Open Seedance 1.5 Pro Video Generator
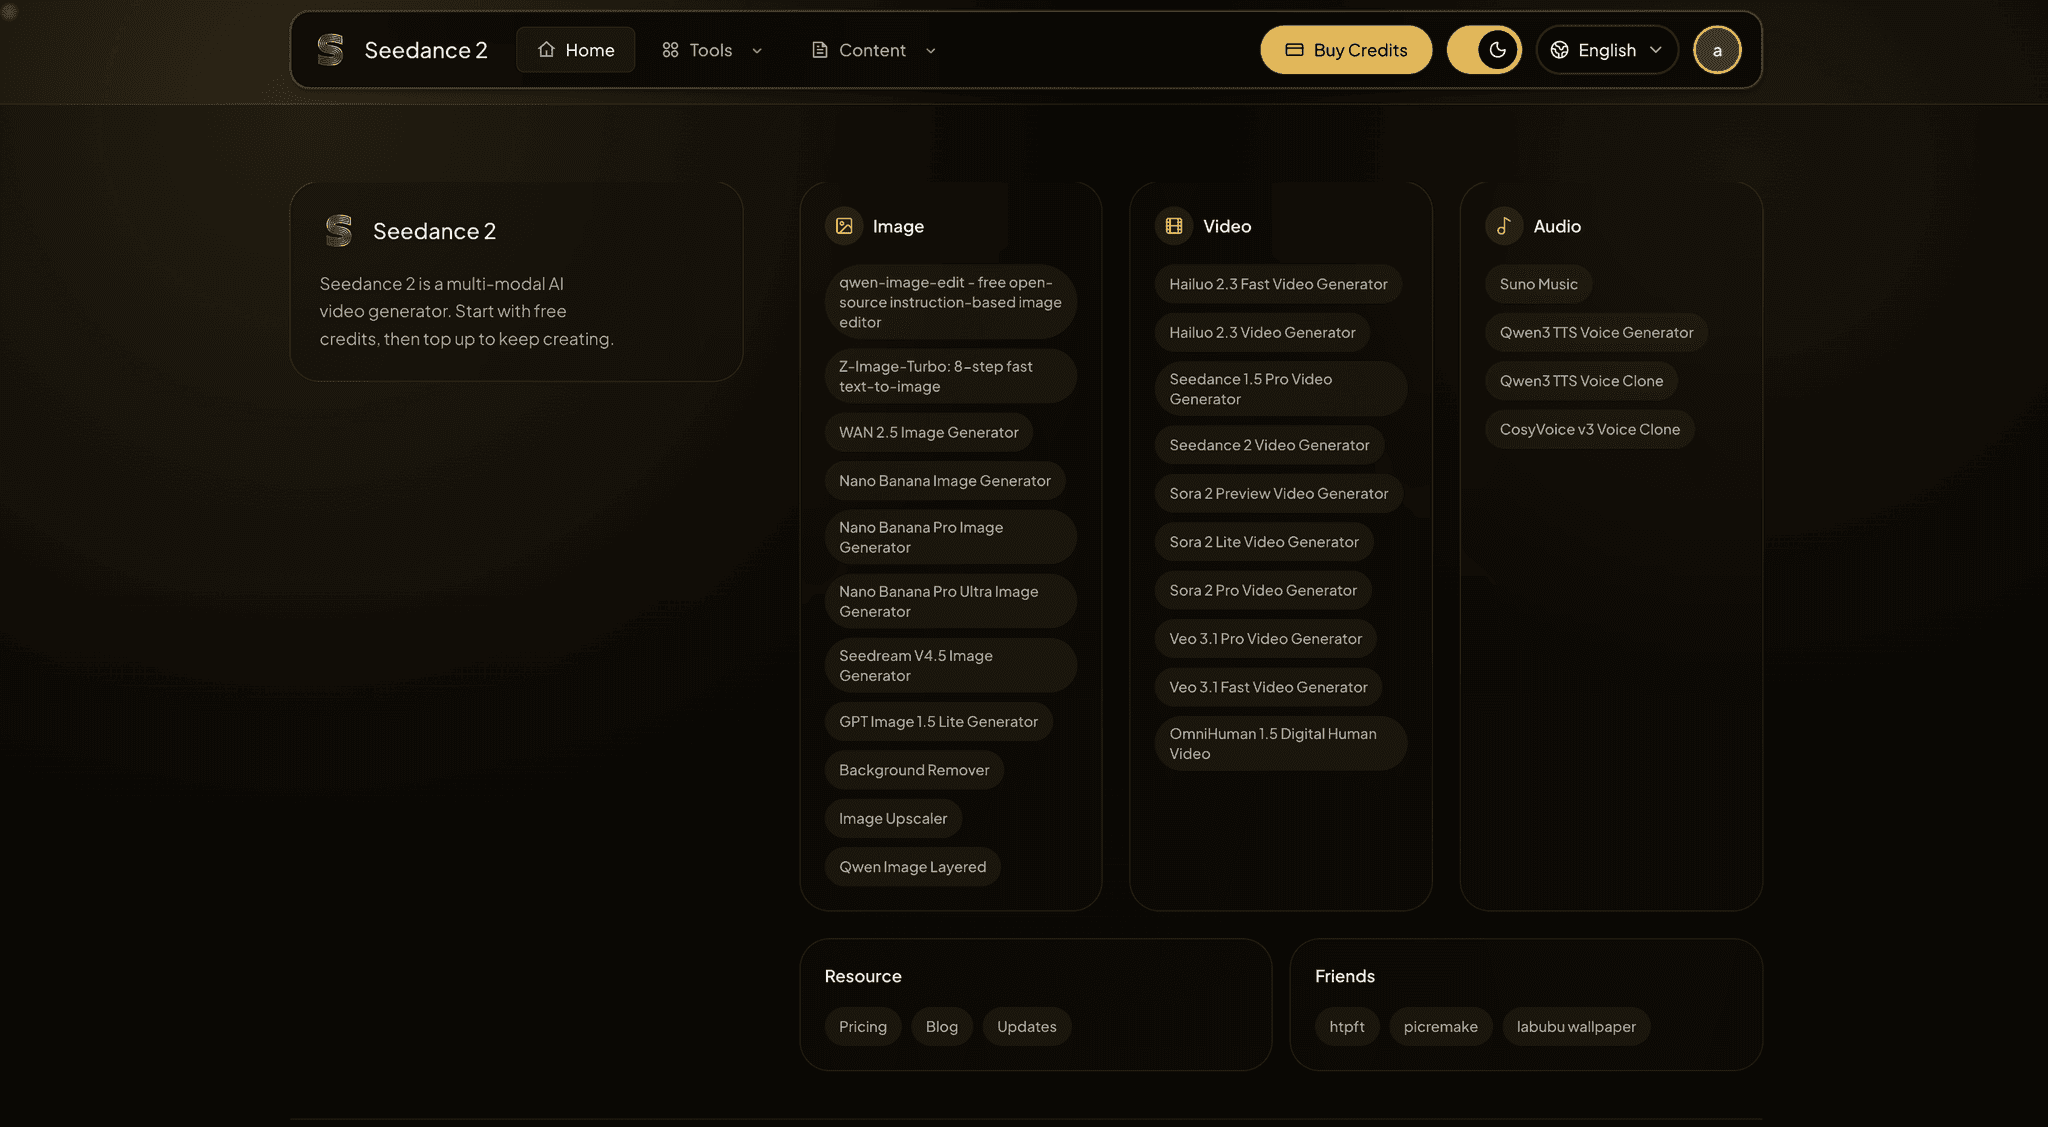 click(x=1281, y=389)
